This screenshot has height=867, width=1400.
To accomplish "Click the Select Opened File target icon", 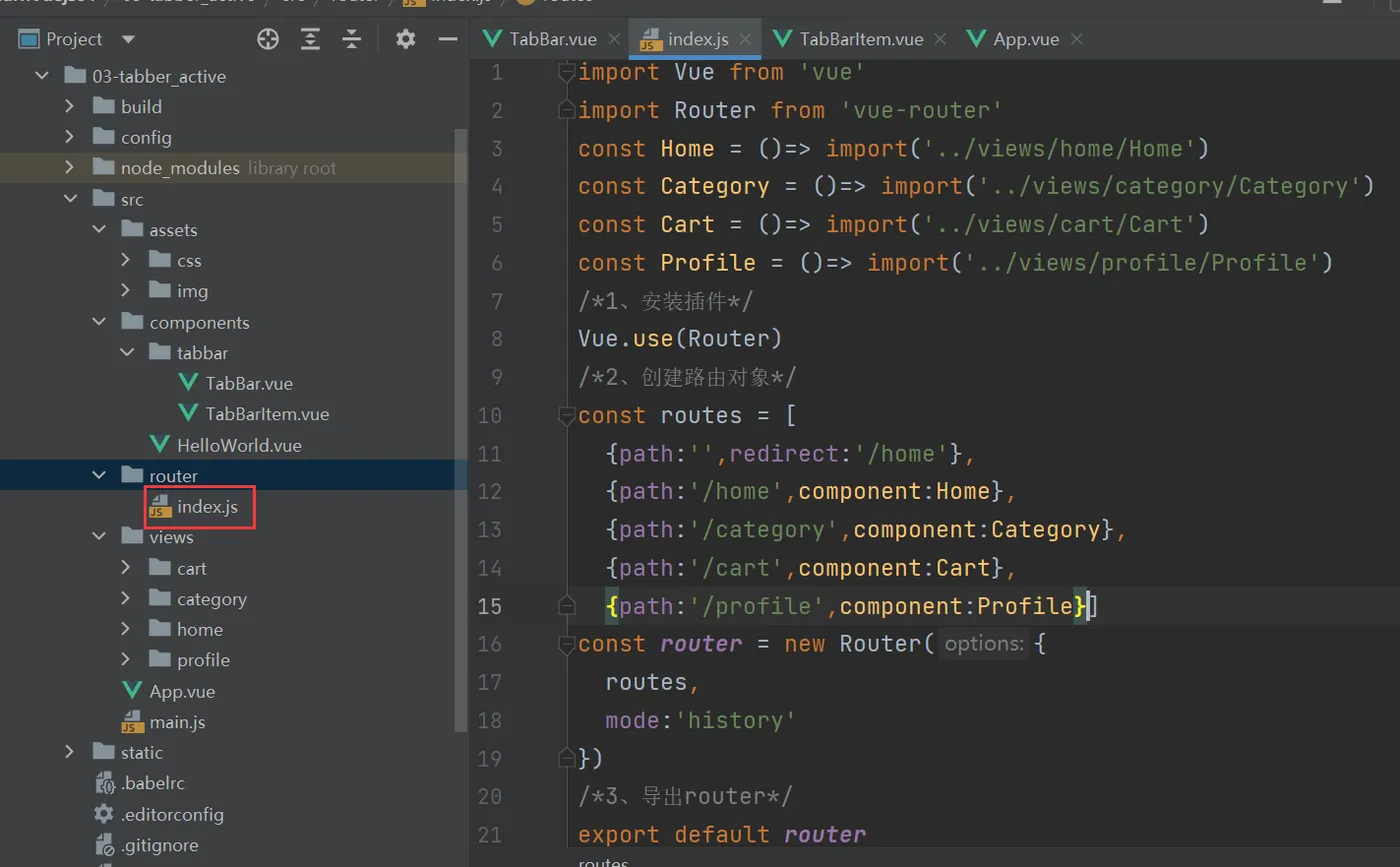I will click(268, 39).
